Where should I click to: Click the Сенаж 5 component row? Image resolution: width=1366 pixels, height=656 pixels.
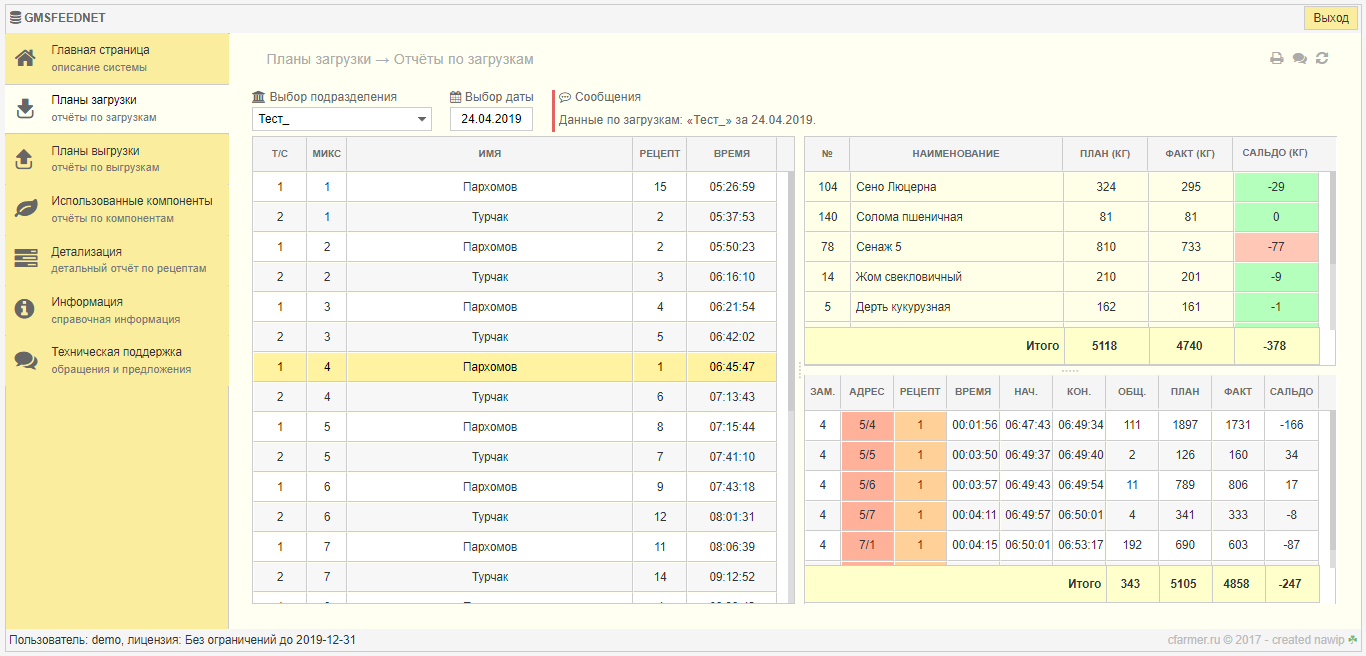pos(1062,247)
